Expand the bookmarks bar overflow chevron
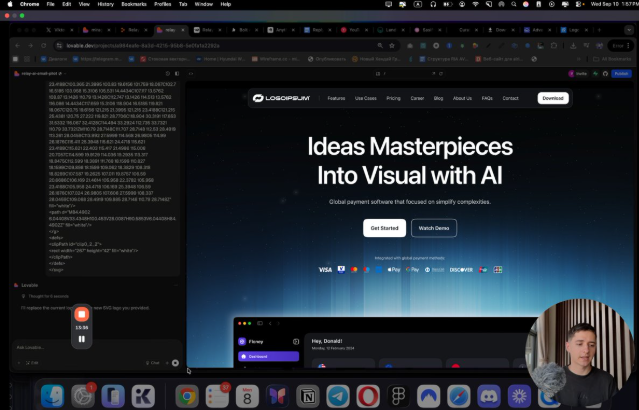The height and width of the screenshot is (410, 639). tap(578, 59)
